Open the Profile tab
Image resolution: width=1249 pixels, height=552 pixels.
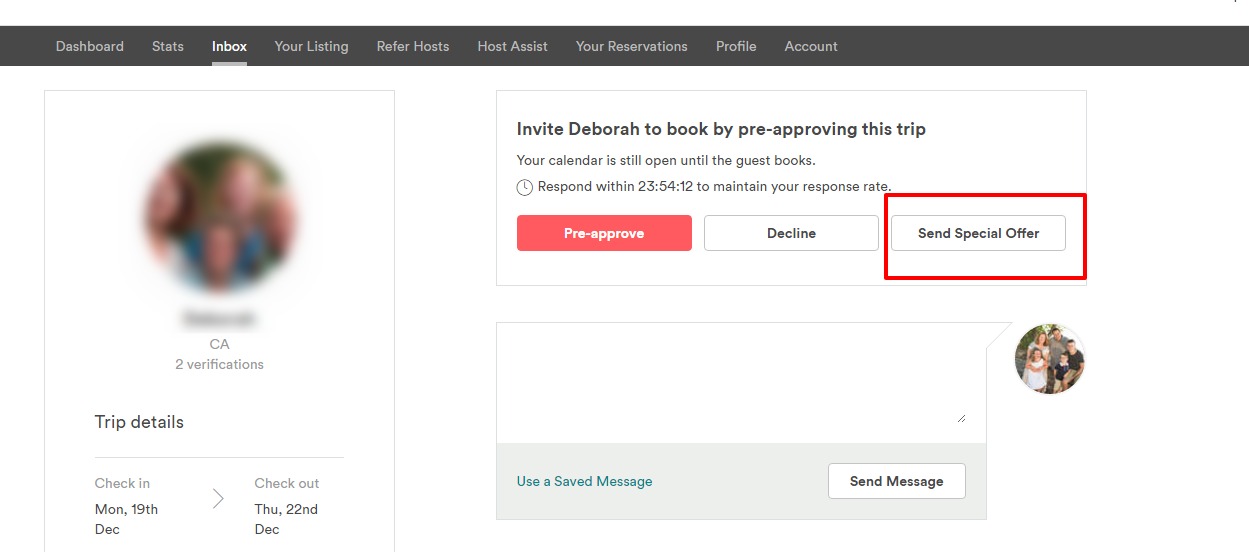click(736, 46)
